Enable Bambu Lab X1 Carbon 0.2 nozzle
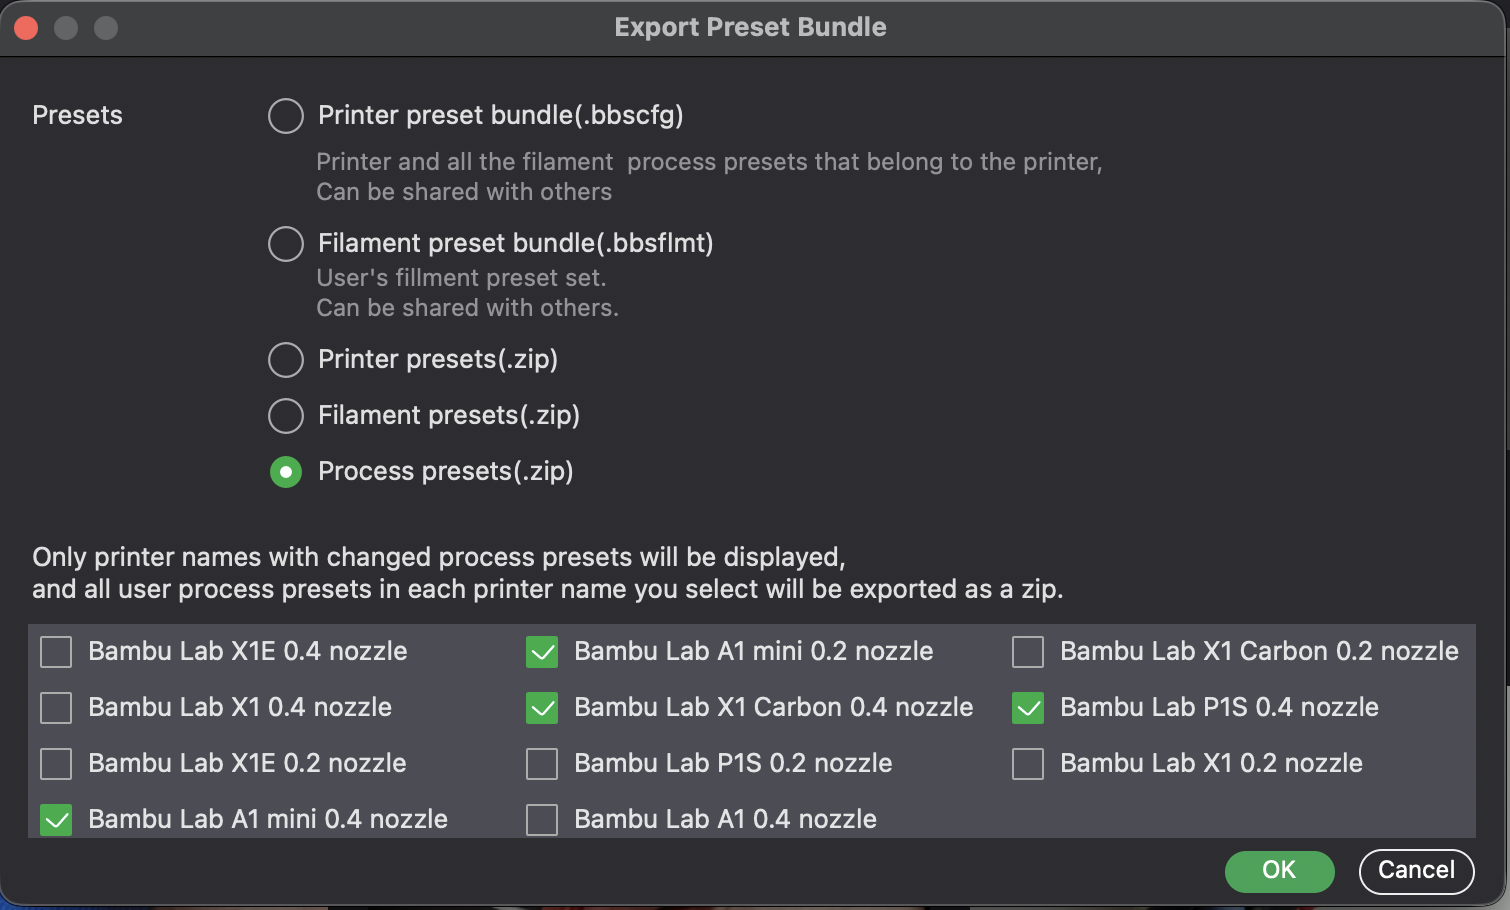 [x=1027, y=652]
